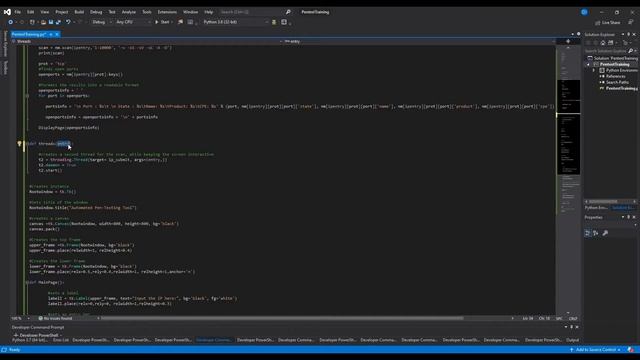The width and height of the screenshot is (640, 360).
Task: Close the PentestTraining.py editor tab
Action: point(57,35)
